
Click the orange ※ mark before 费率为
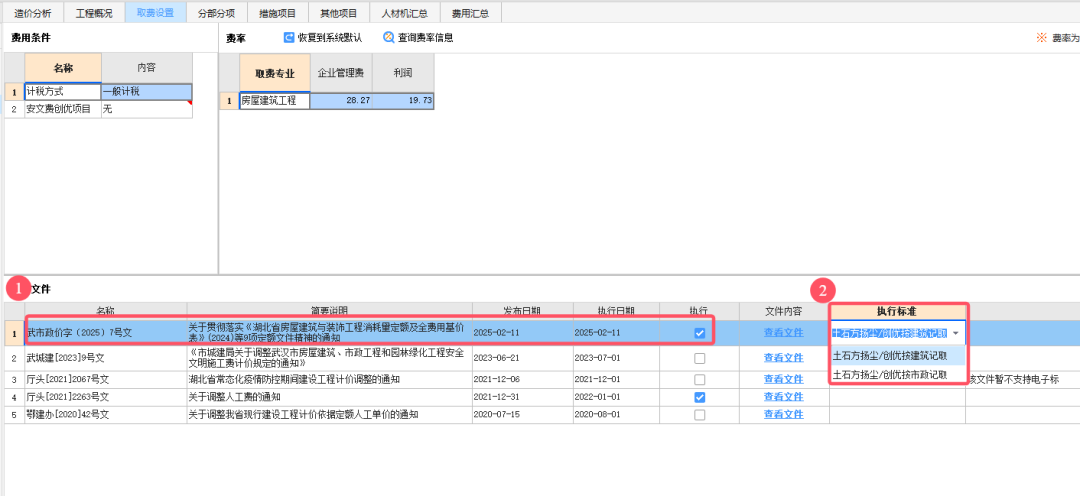pos(1041,38)
